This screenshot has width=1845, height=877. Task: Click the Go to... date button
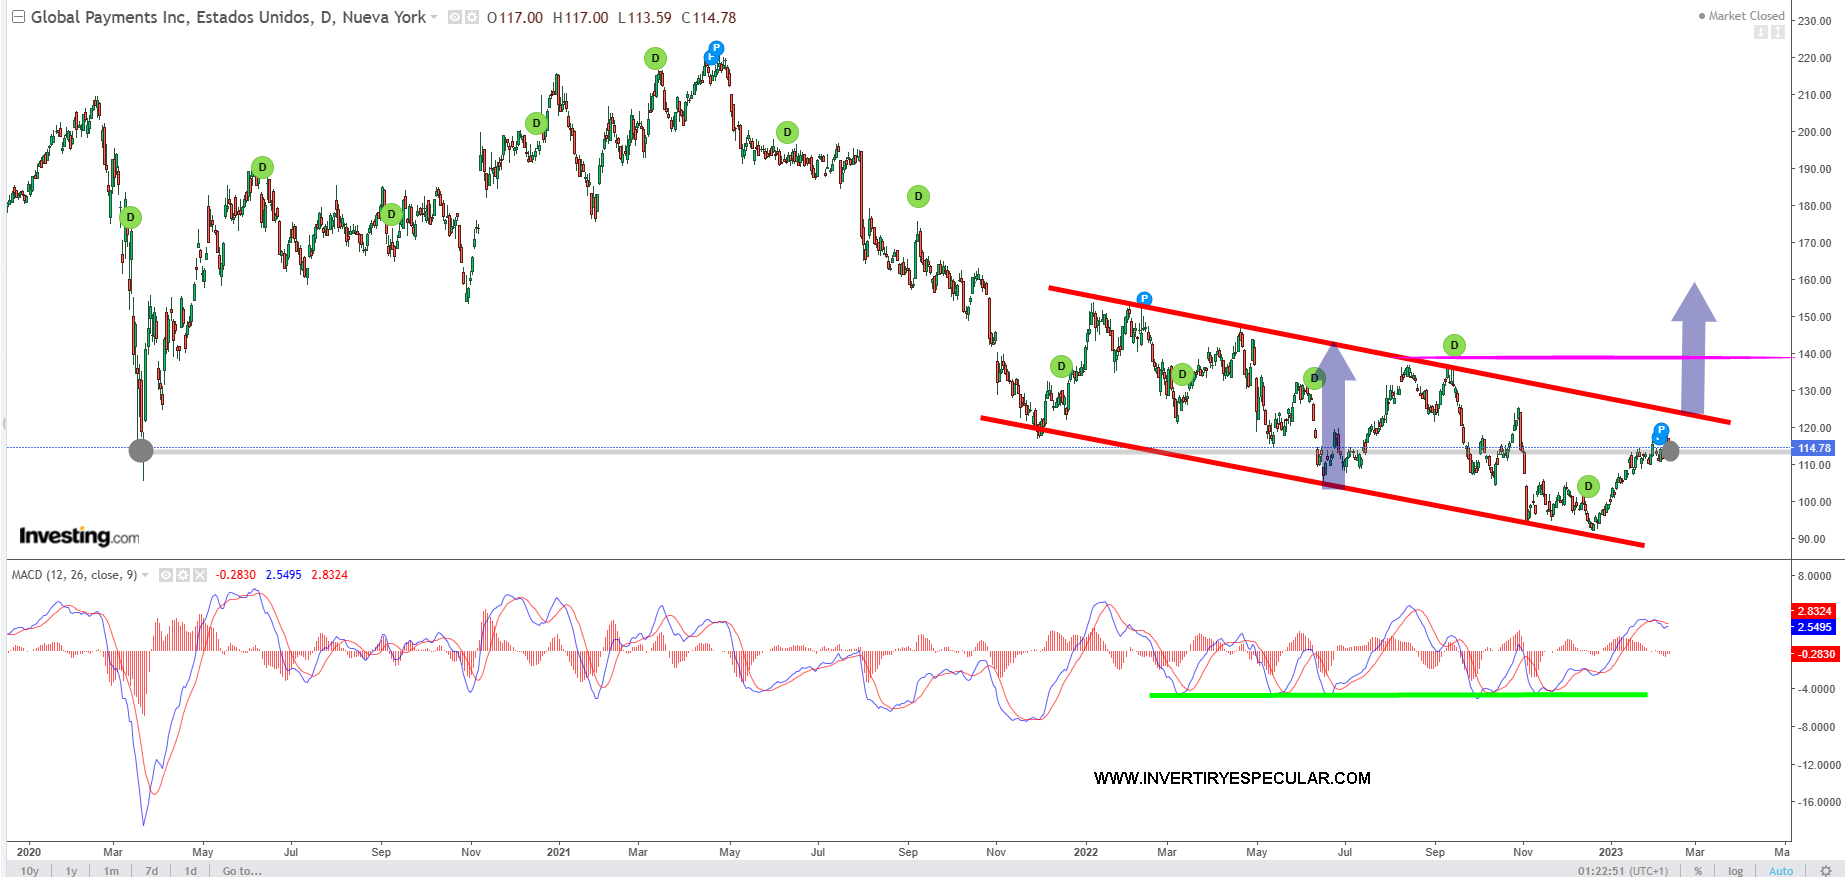242,870
